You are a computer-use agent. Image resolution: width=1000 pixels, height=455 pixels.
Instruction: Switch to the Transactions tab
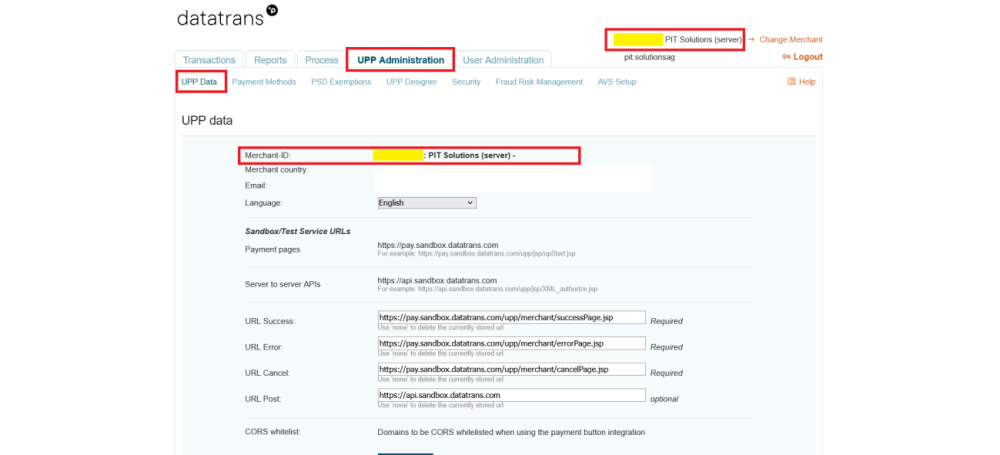(x=209, y=60)
